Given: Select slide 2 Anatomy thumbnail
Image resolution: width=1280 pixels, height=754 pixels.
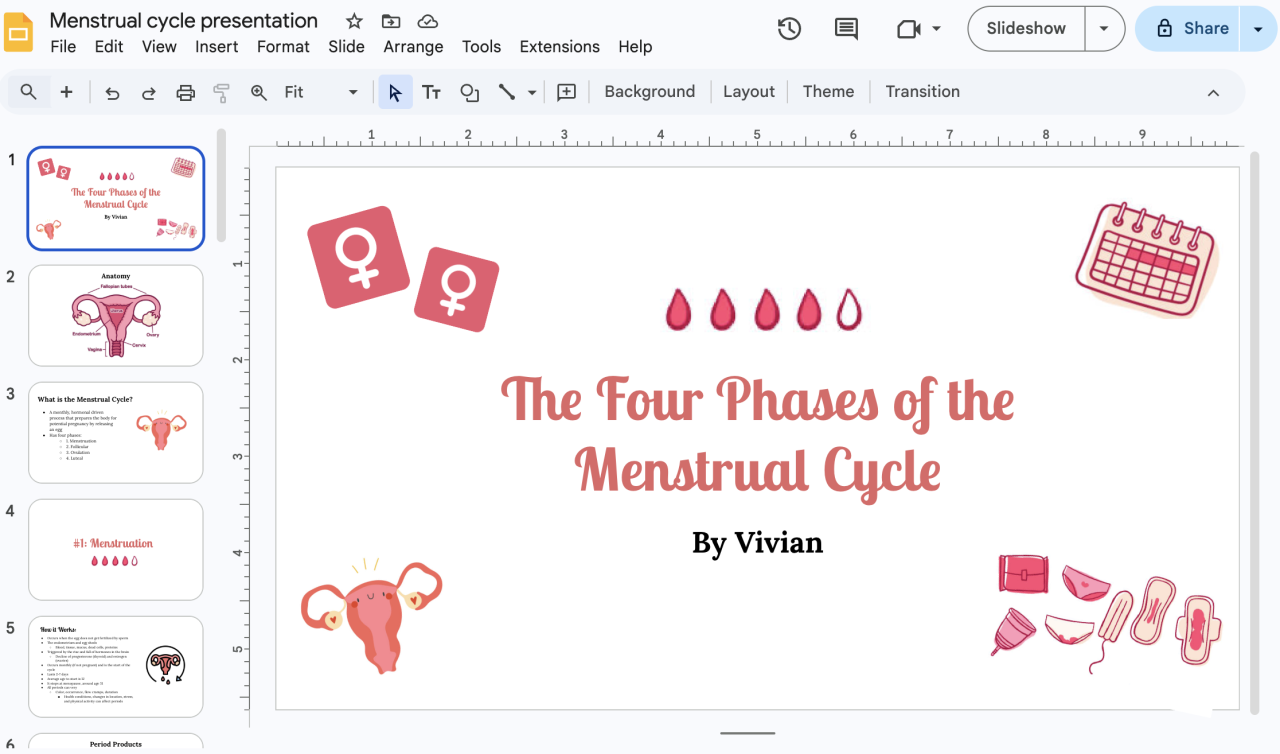Looking at the screenshot, I should click(x=116, y=315).
